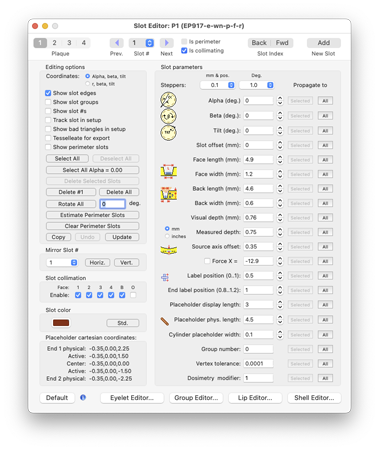Add a new slot
The width and height of the screenshot is (379, 450).
pos(324,43)
